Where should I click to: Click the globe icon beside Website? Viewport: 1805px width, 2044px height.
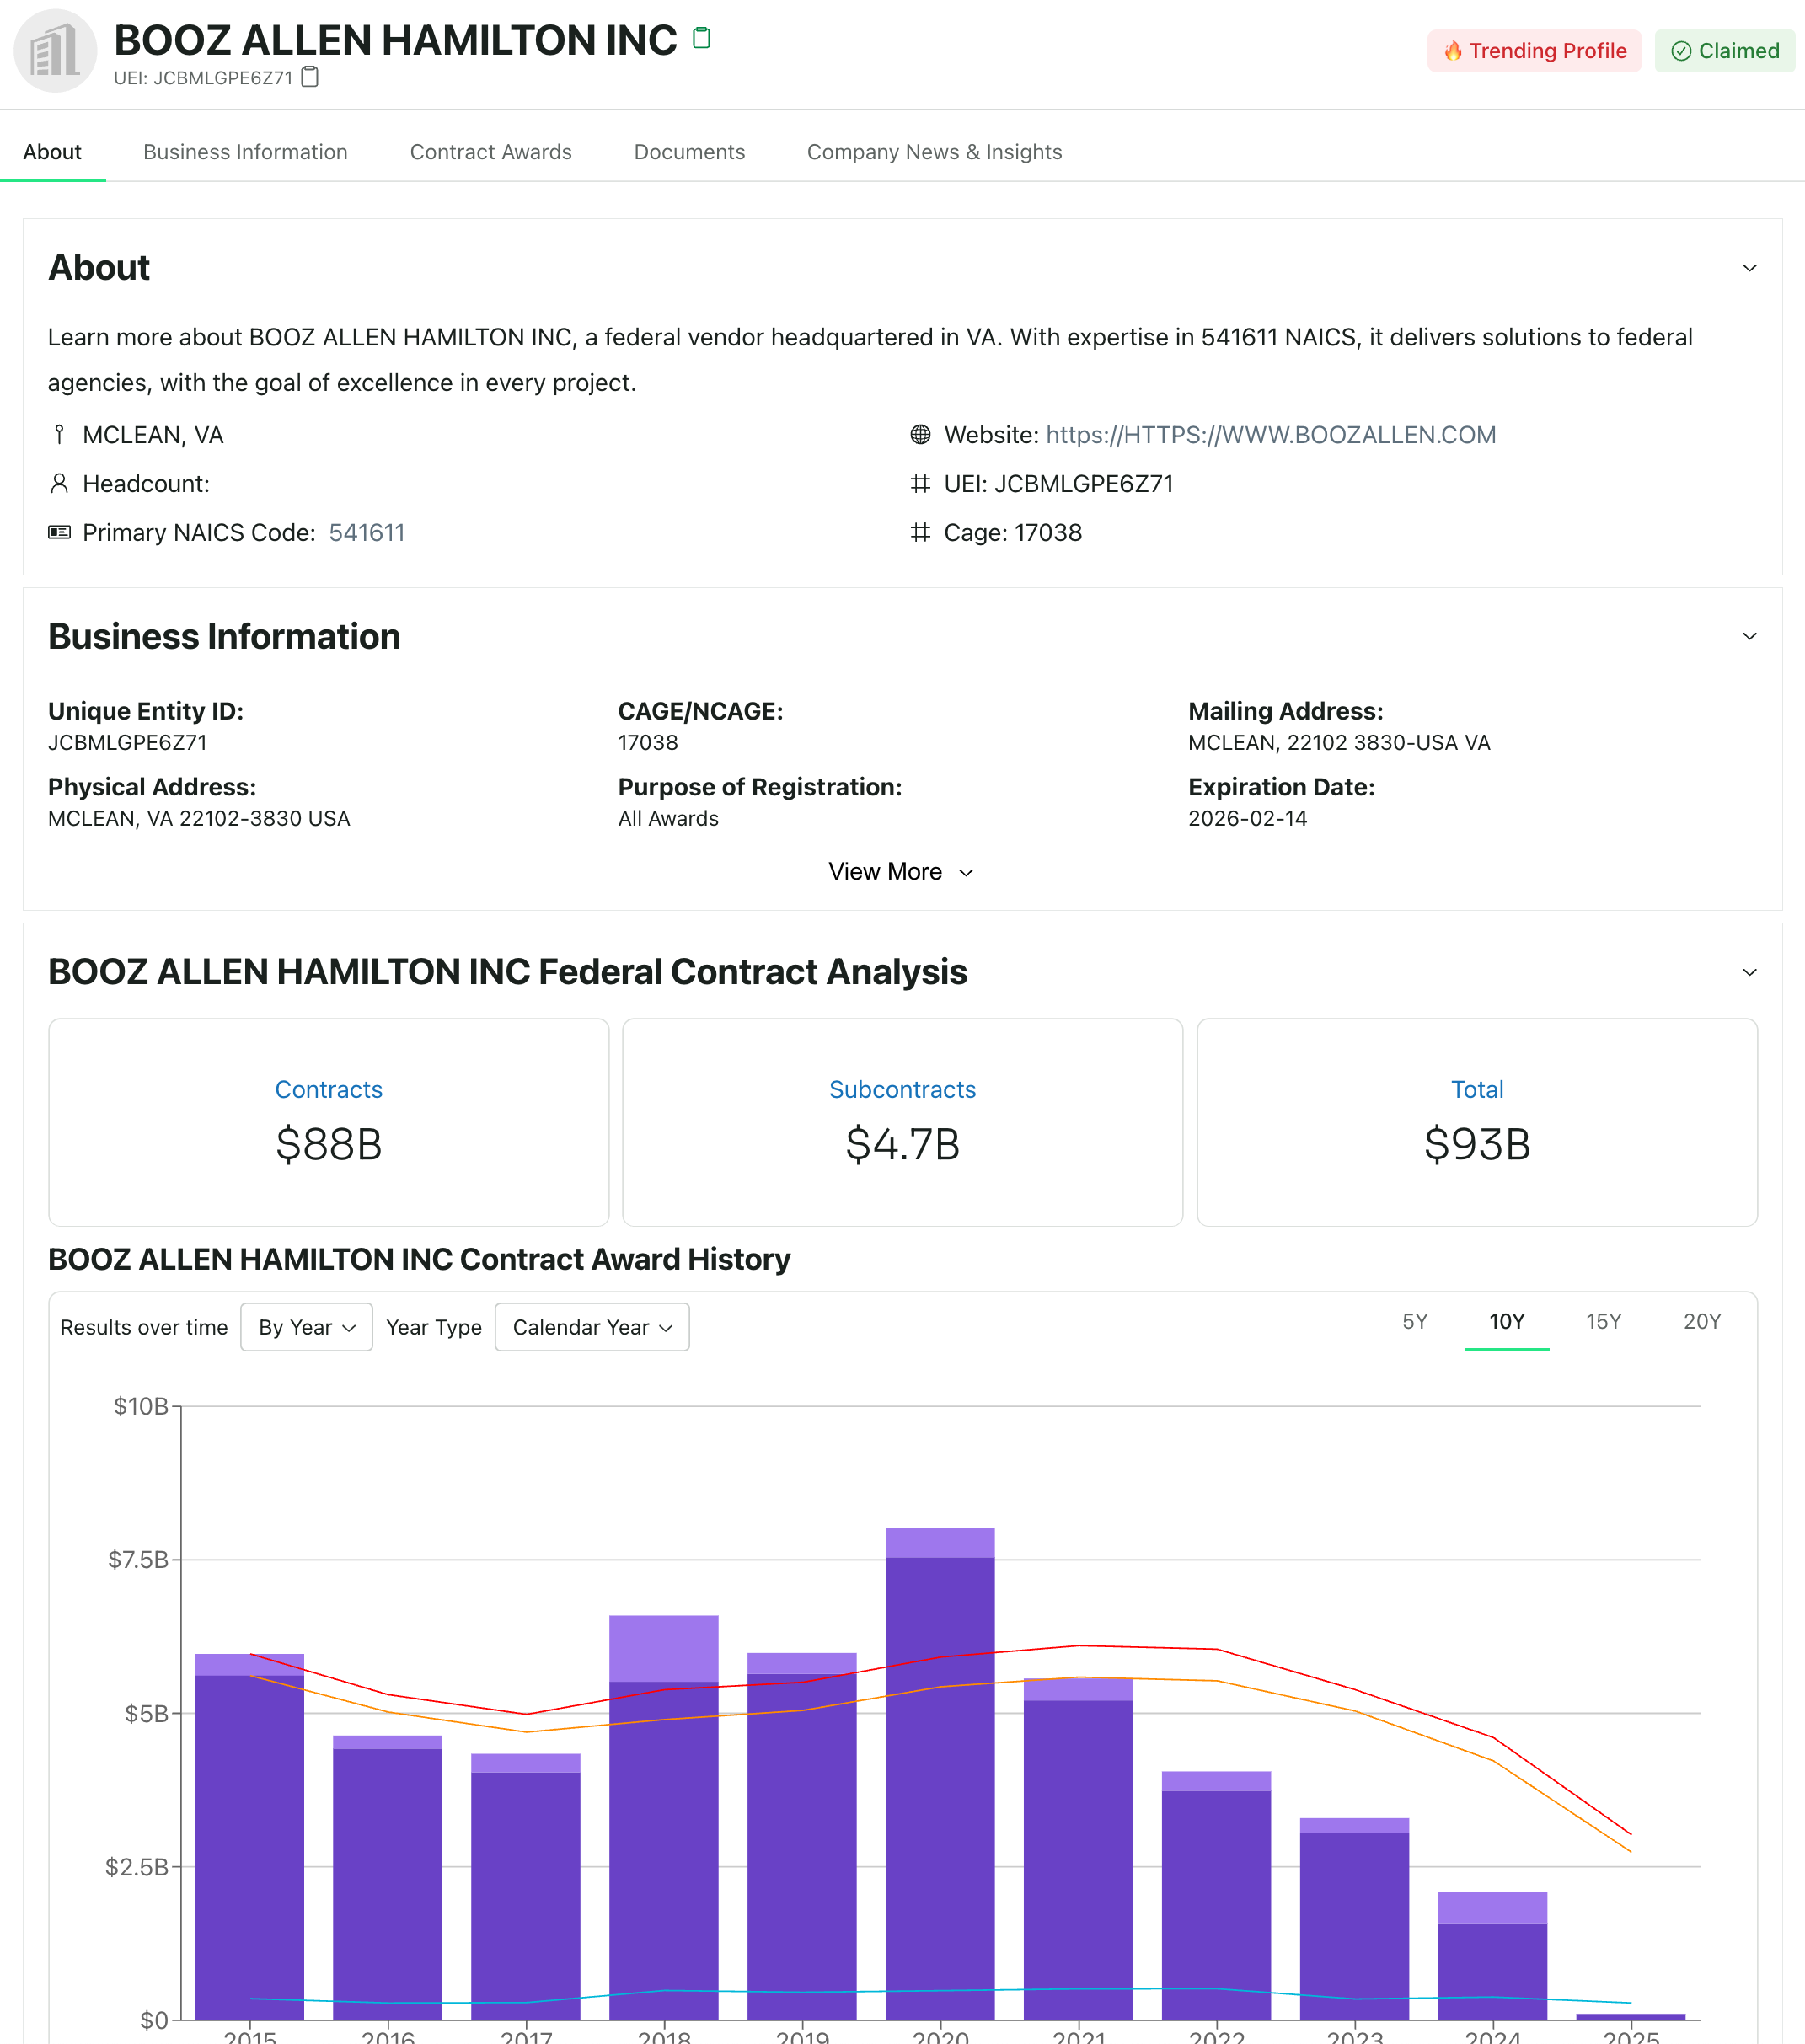pos(920,435)
